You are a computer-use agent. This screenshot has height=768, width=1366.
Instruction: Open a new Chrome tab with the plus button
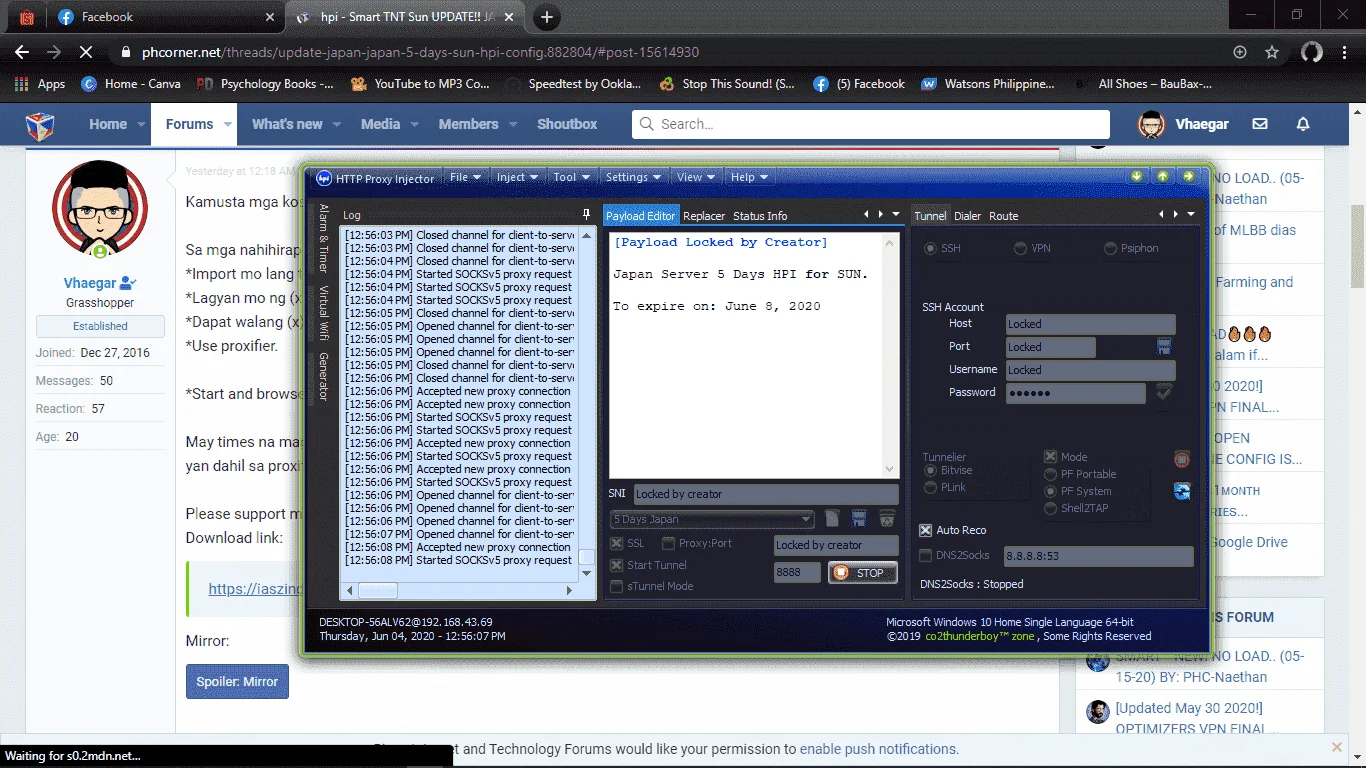coord(546,17)
